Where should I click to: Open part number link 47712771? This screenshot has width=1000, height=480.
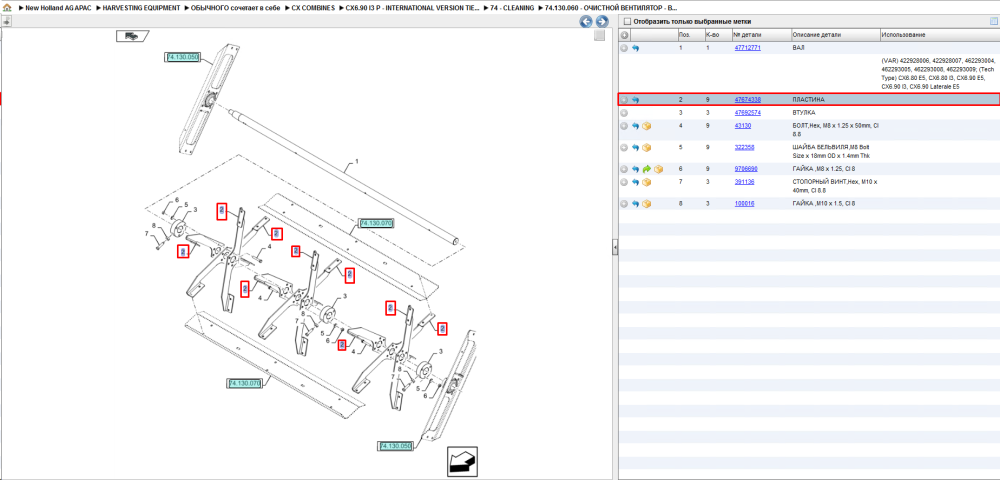pos(747,48)
